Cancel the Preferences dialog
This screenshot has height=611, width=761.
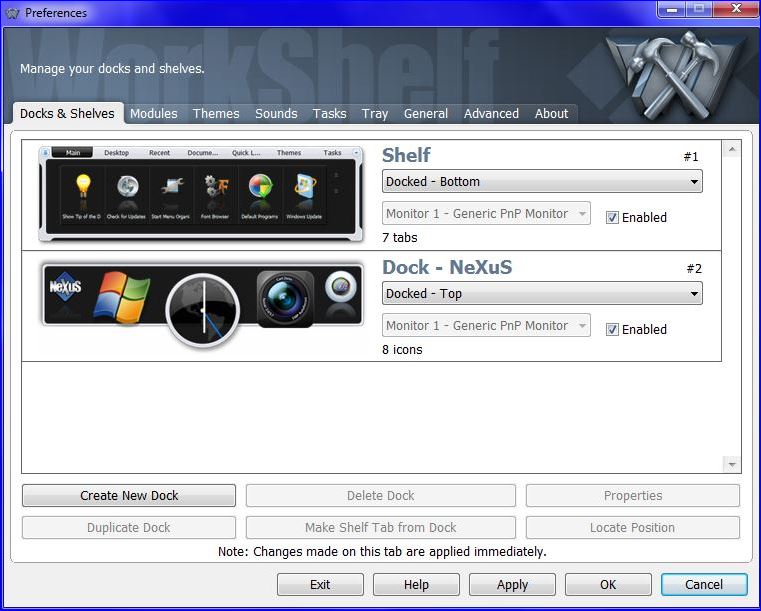tap(704, 584)
